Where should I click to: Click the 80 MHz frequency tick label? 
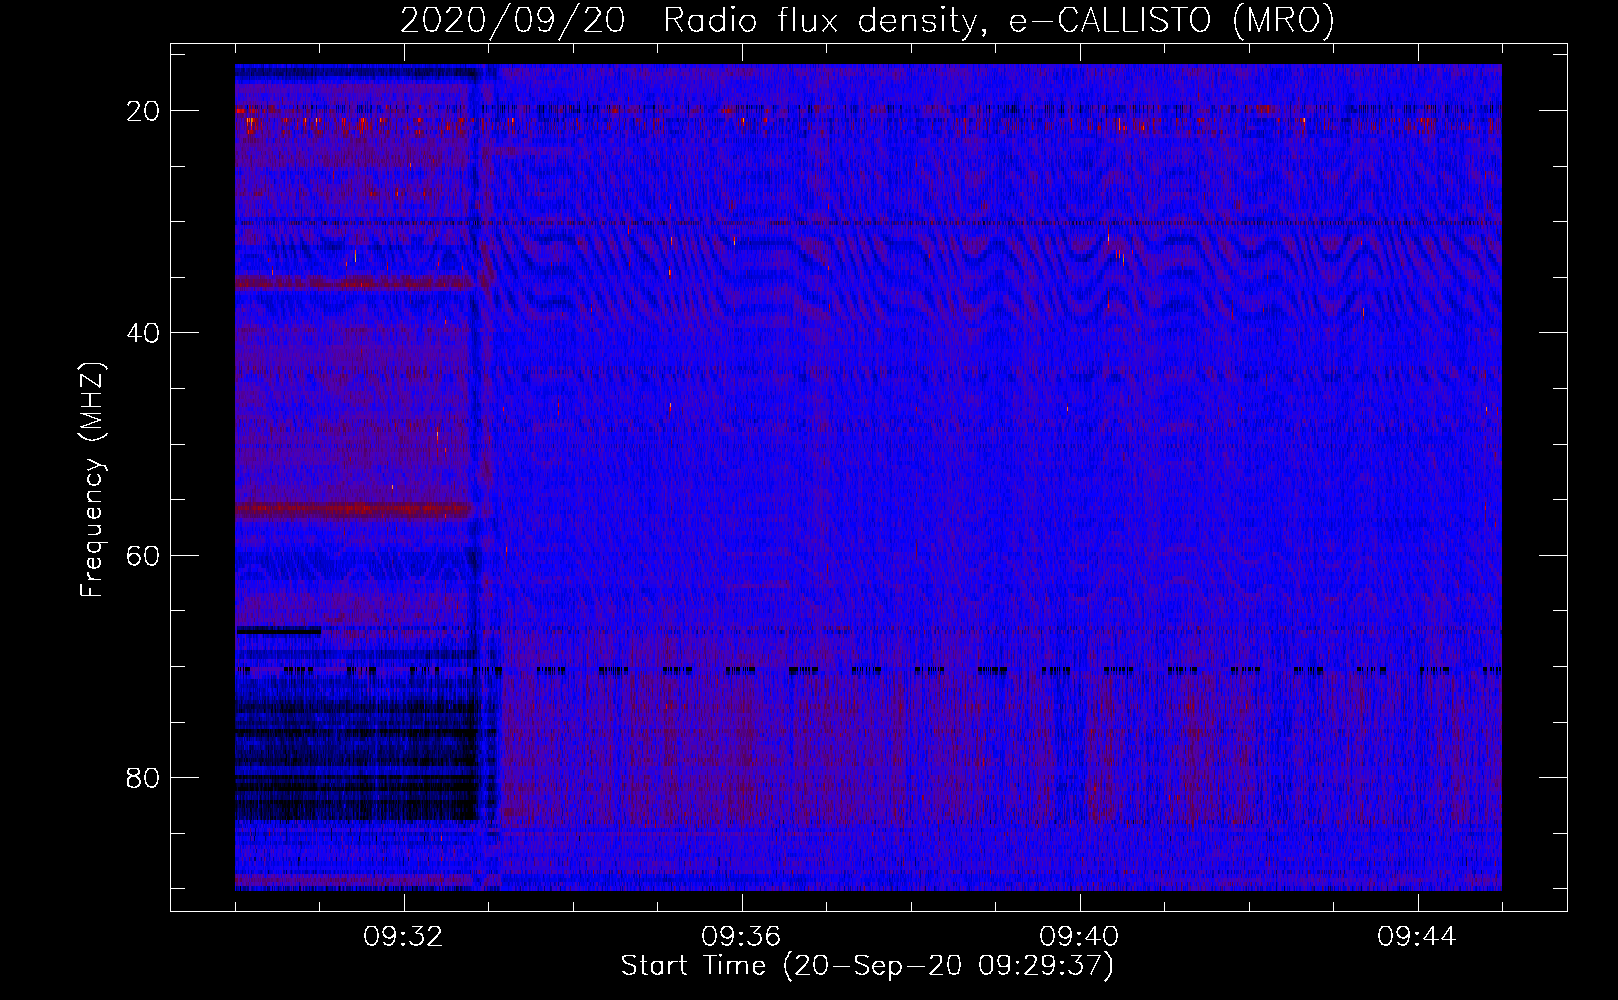pyautogui.click(x=144, y=778)
